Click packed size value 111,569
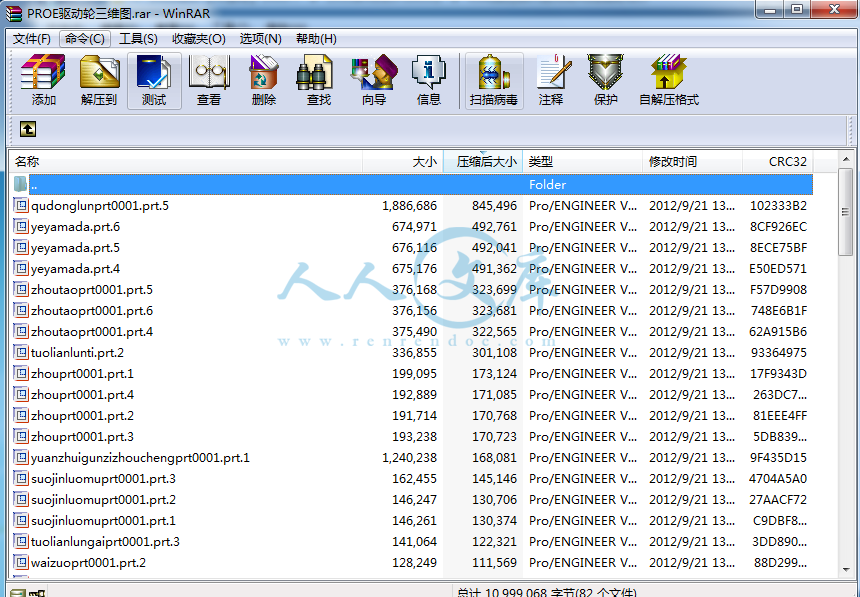The image size is (860, 597). (x=494, y=562)
